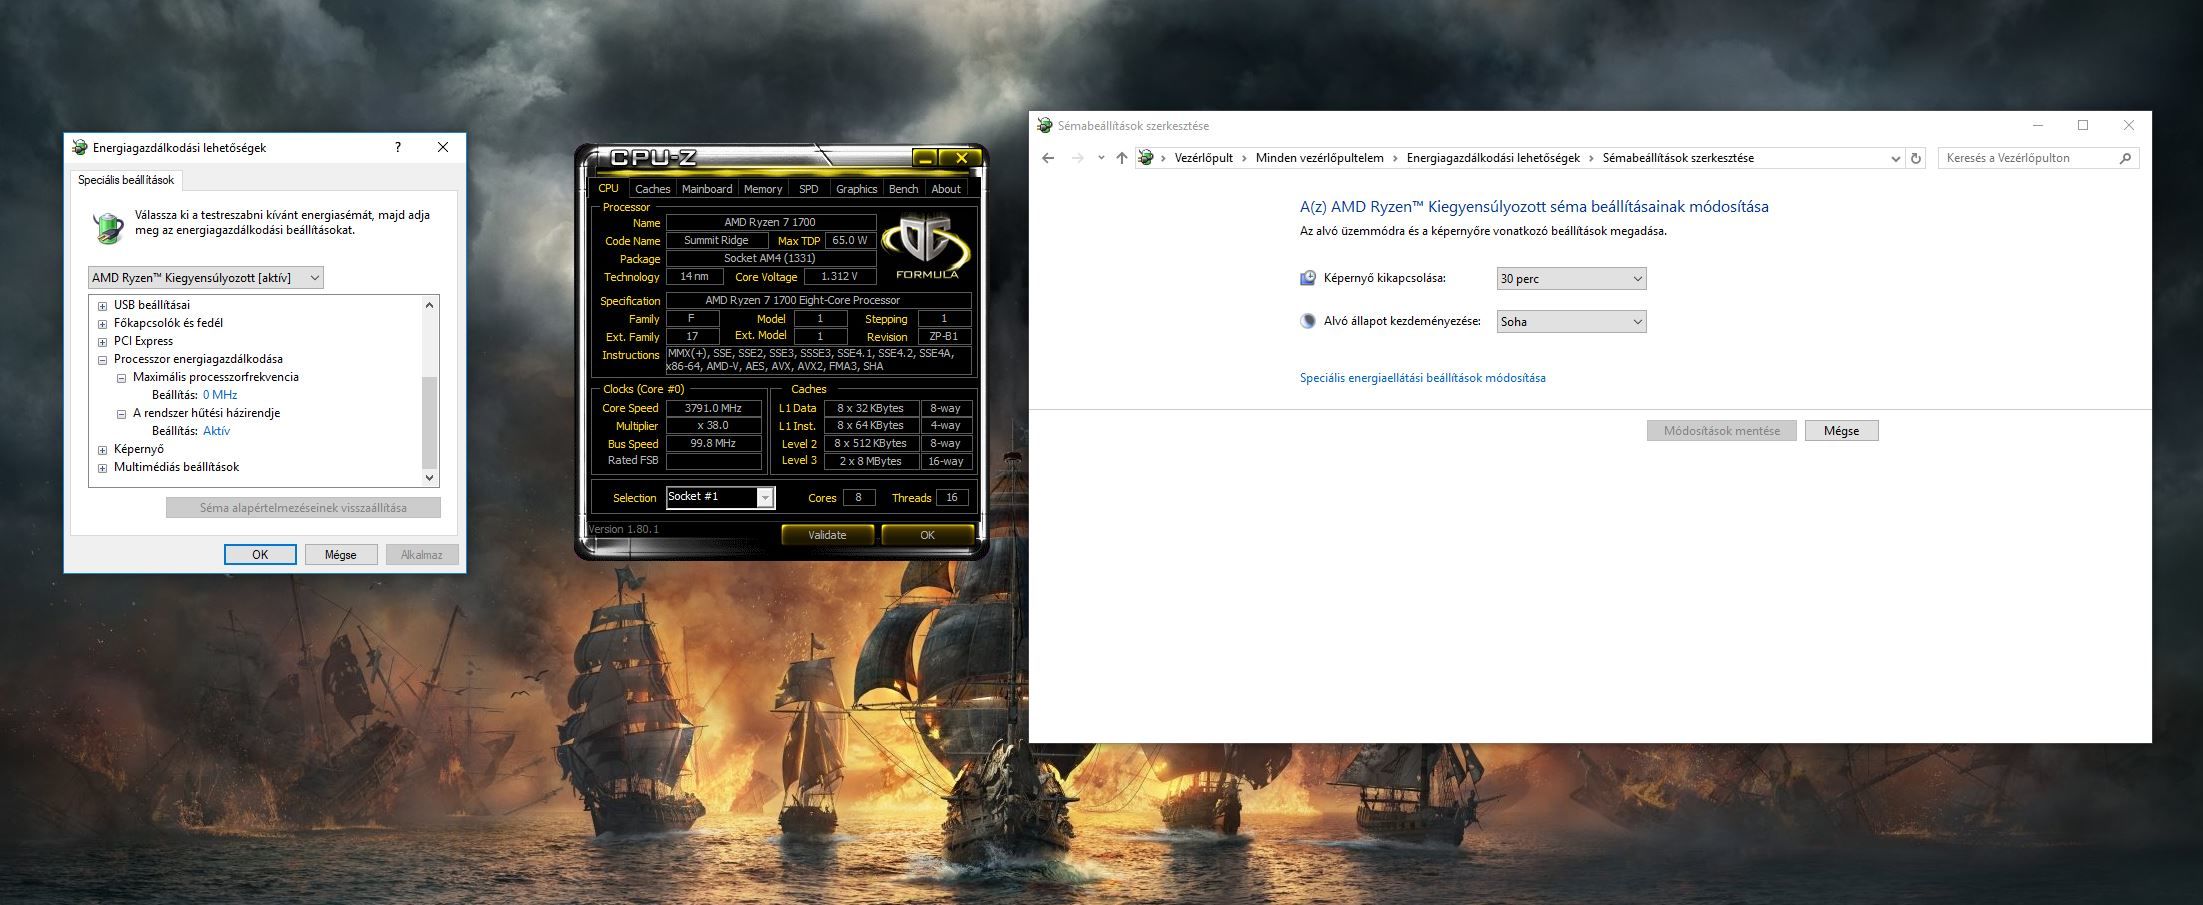Viewport: 2203px width, 905px height.
Task: Click the OC Formula logo in CPU-Z
Action: point(926,247)
